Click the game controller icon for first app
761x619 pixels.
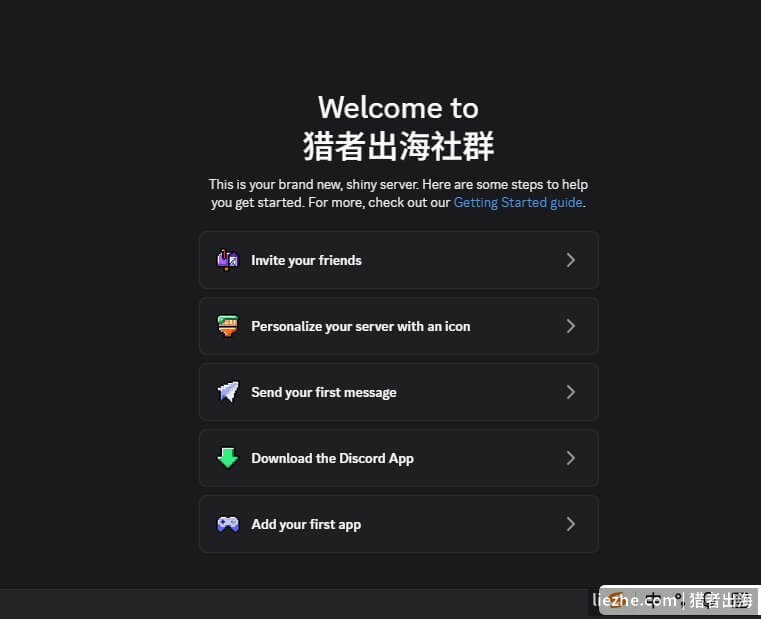227,524
